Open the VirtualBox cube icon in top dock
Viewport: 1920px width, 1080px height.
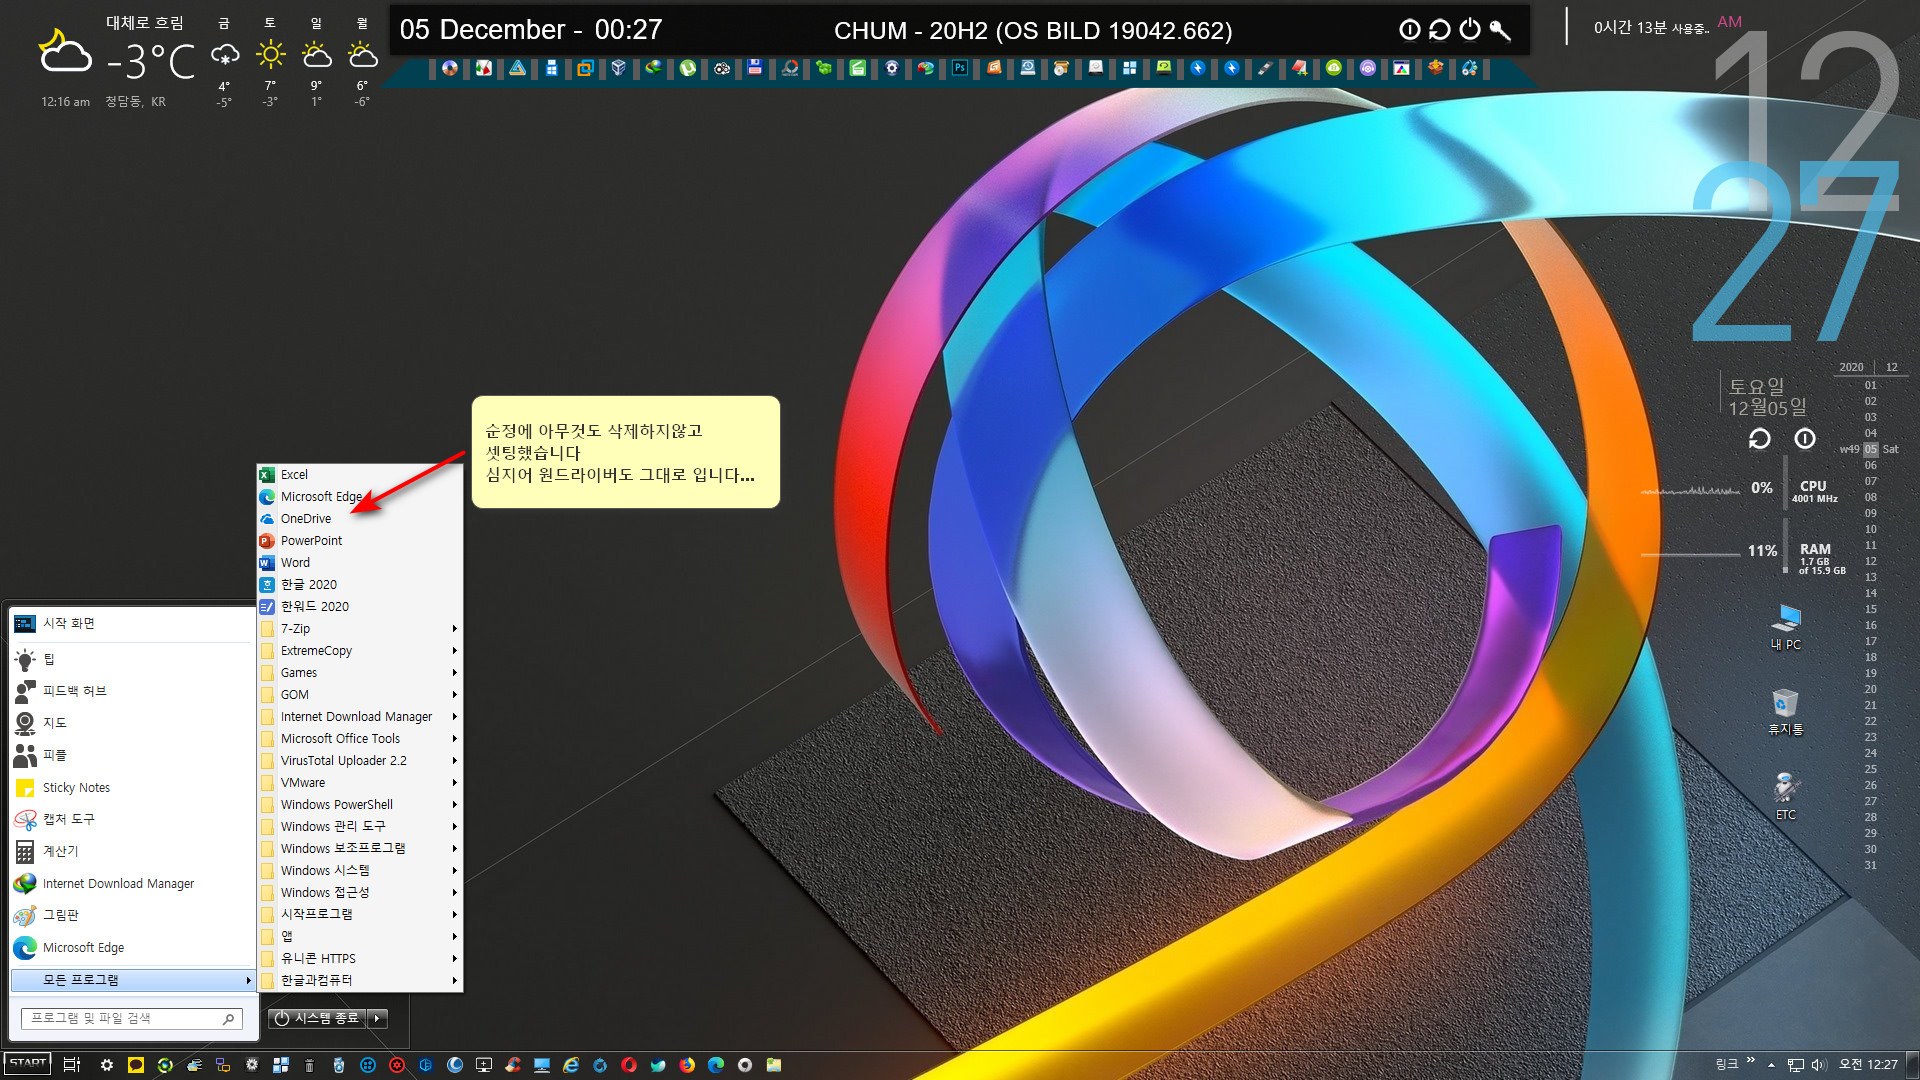tap(619, 68)
